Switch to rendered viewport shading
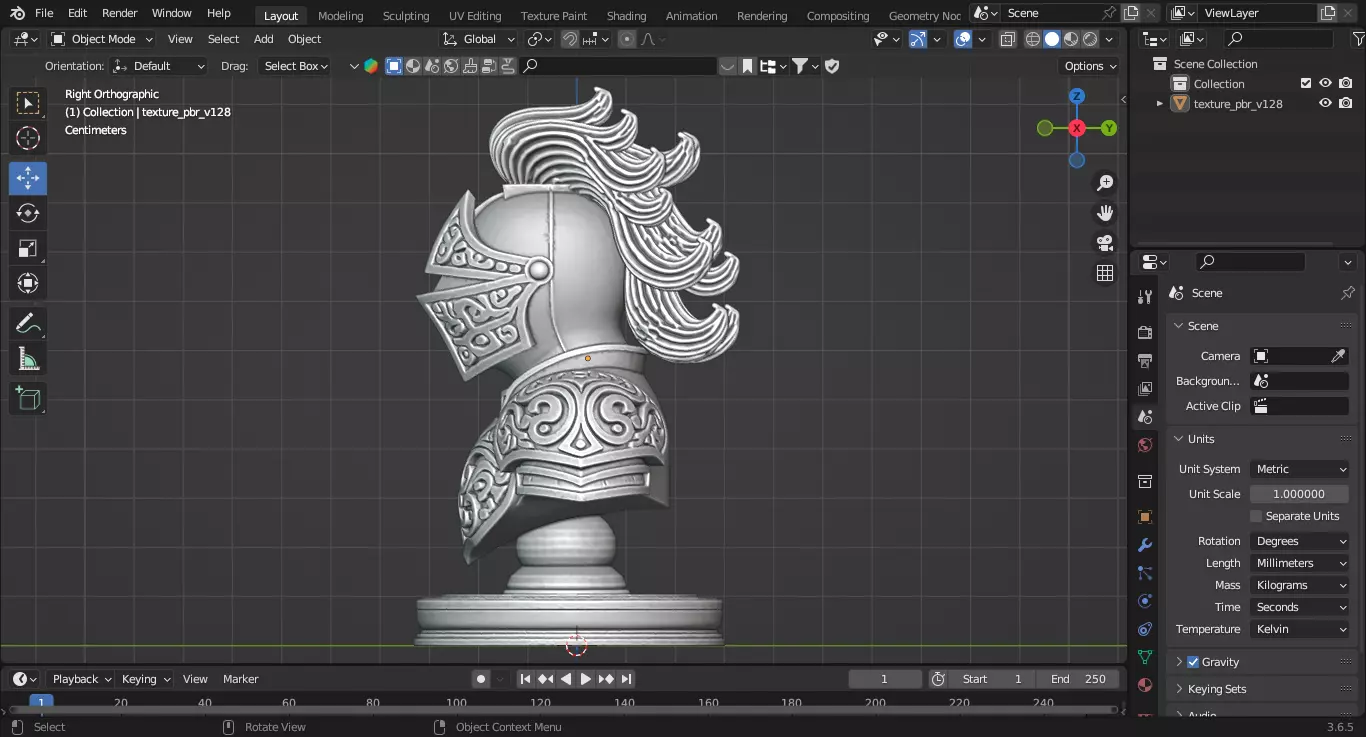Image resolution: width=1366 pixels, height=737 pixels. pos(1090,39)
